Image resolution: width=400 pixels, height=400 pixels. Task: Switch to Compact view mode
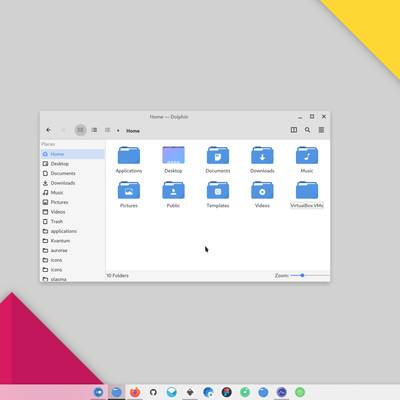94,130
